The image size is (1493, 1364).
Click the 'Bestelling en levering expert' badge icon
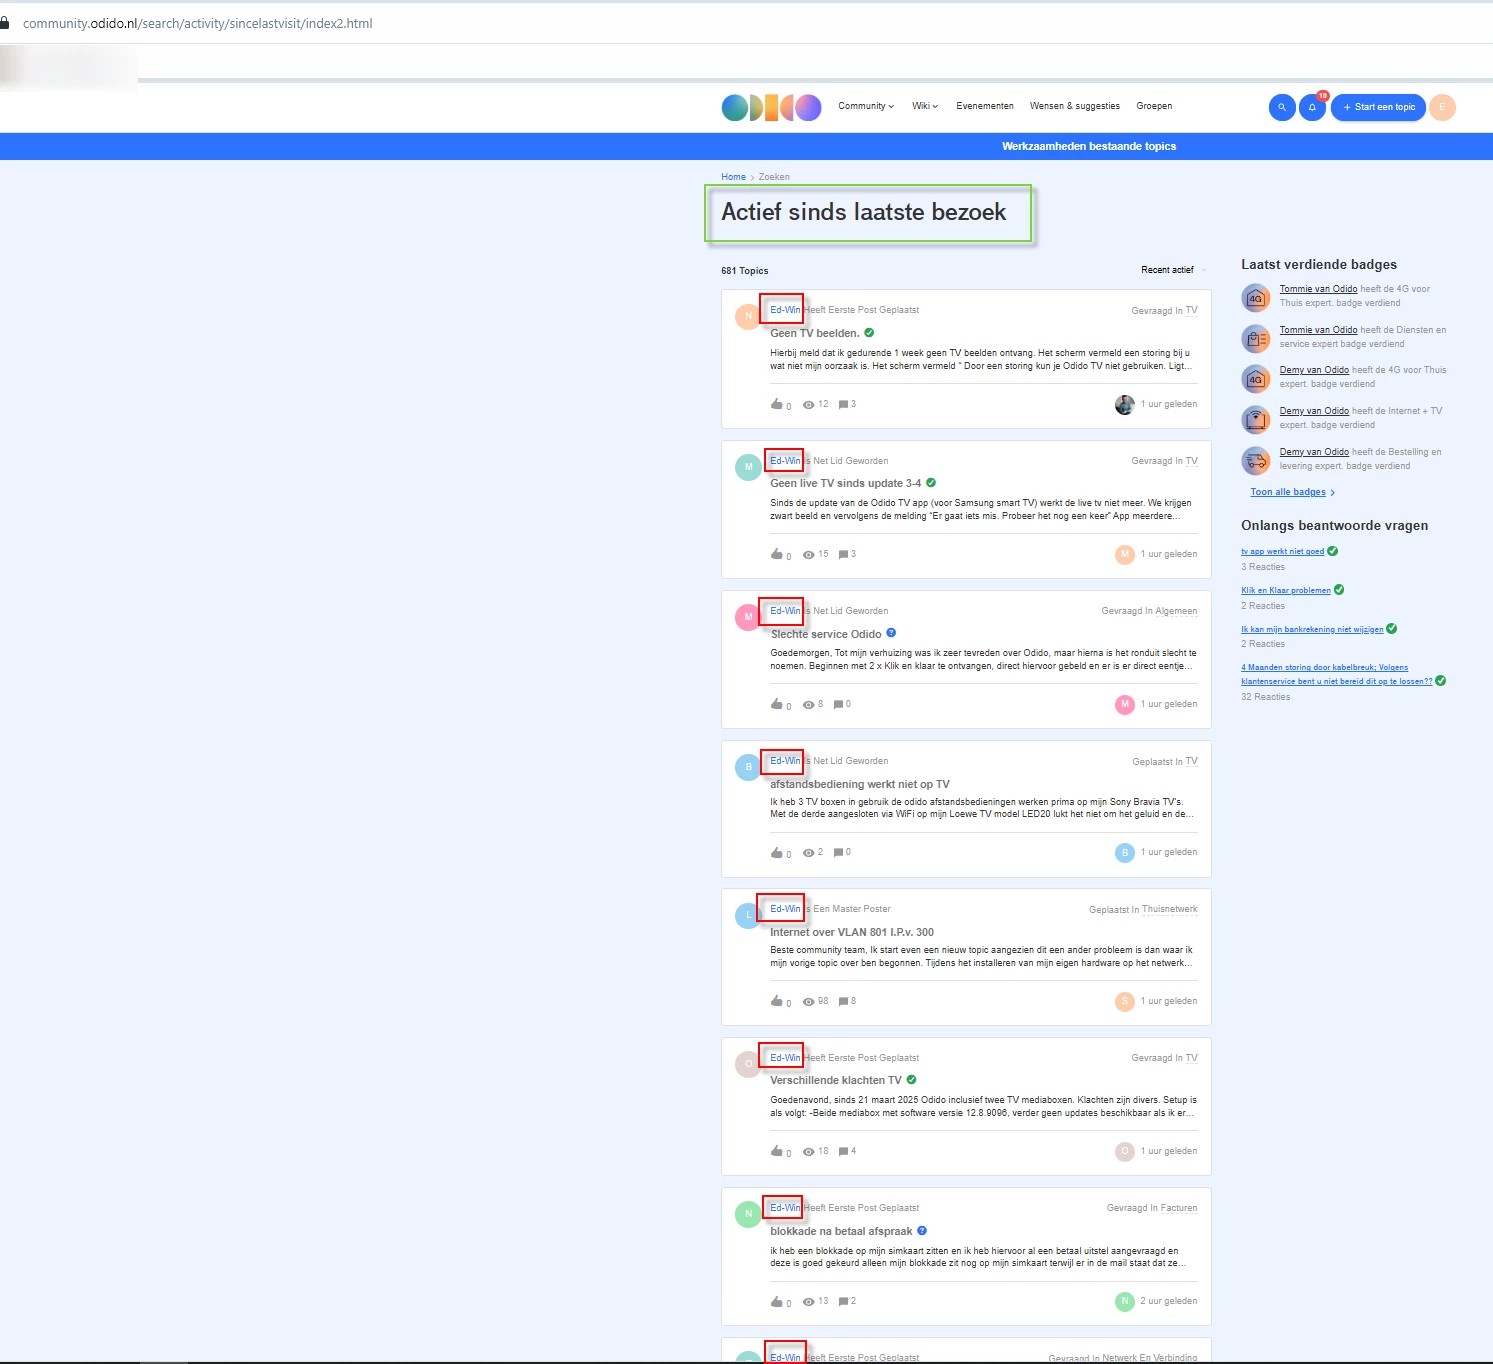tap(1256, 460)
